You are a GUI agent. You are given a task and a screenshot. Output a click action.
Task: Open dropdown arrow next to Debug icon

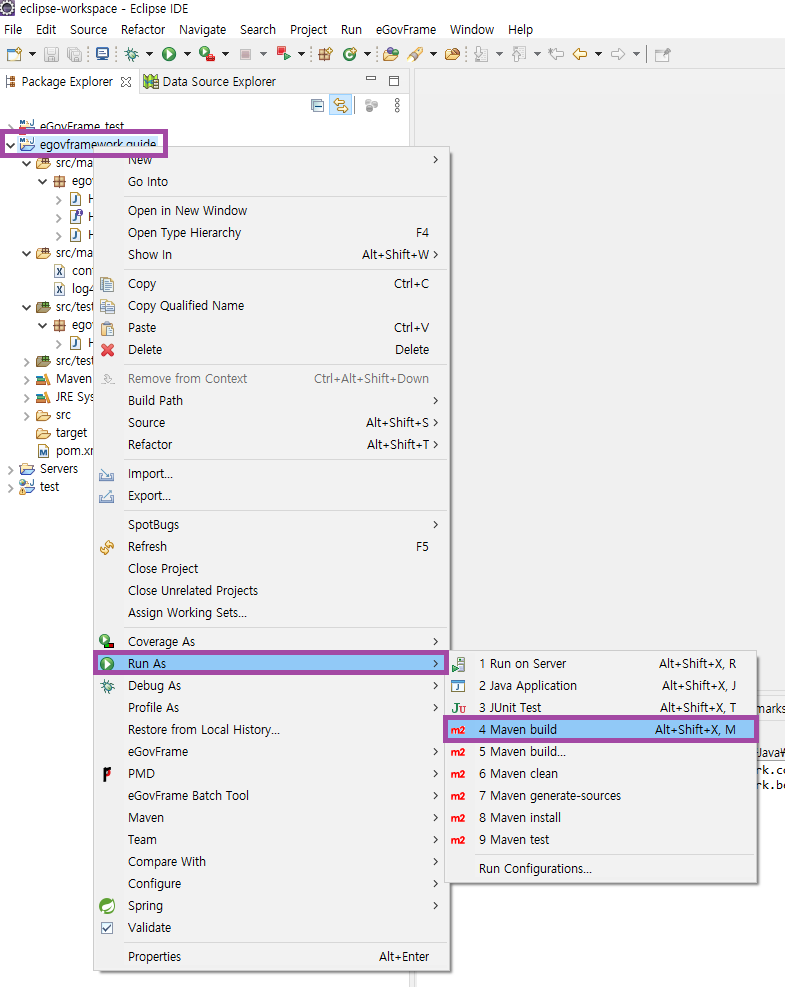point(149,54)
